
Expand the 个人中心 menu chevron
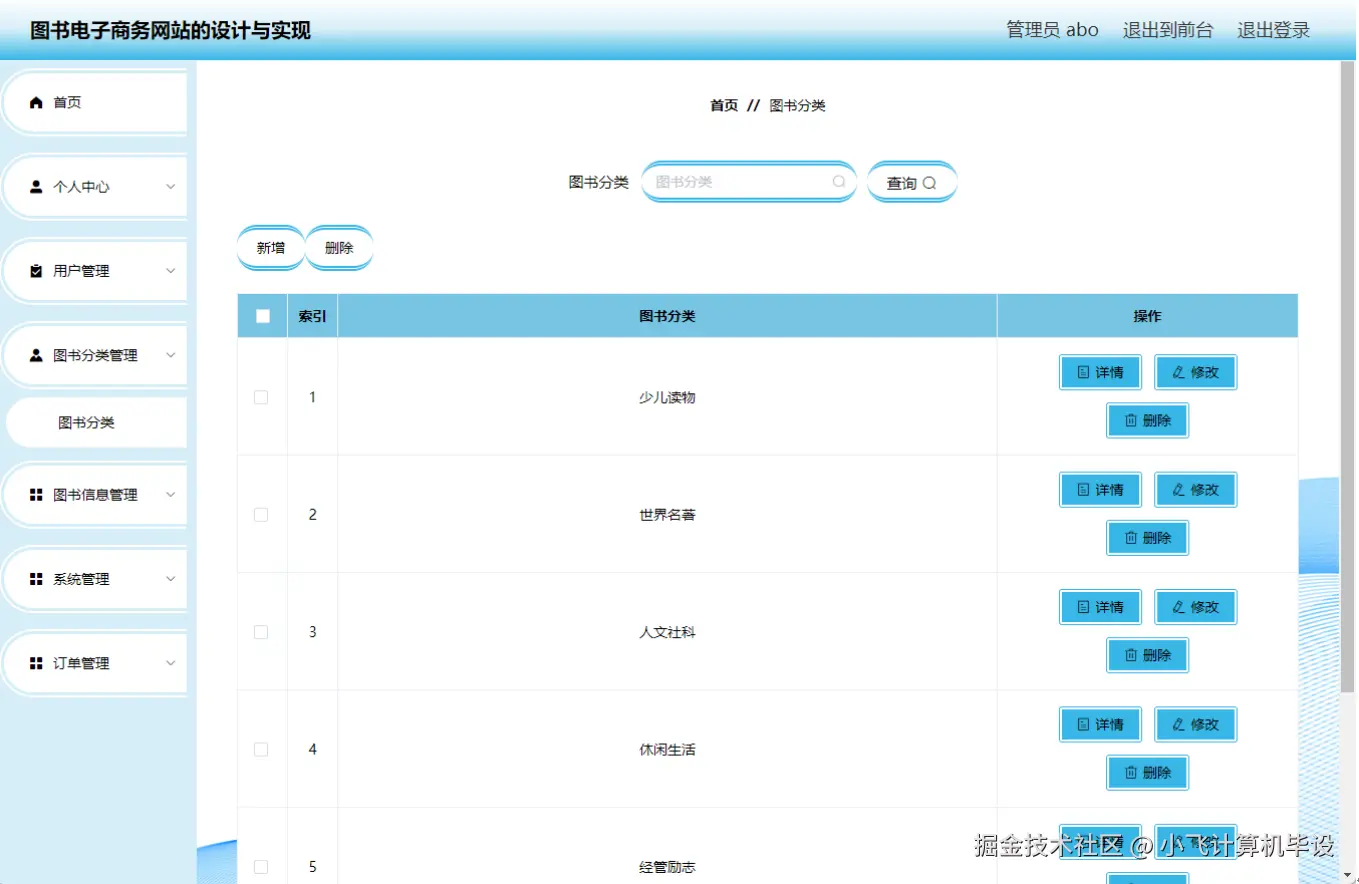tap(170, 187)
